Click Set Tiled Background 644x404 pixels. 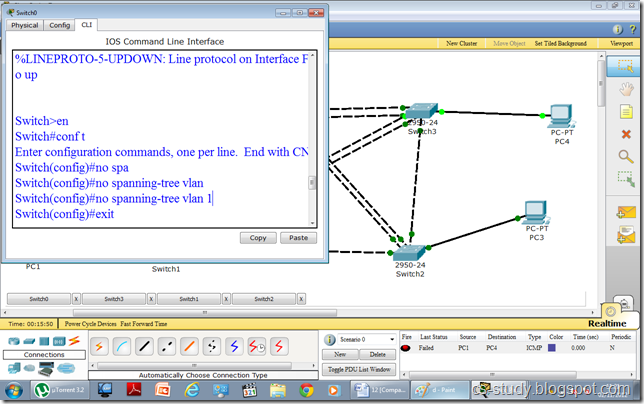(x=560, y=44)
